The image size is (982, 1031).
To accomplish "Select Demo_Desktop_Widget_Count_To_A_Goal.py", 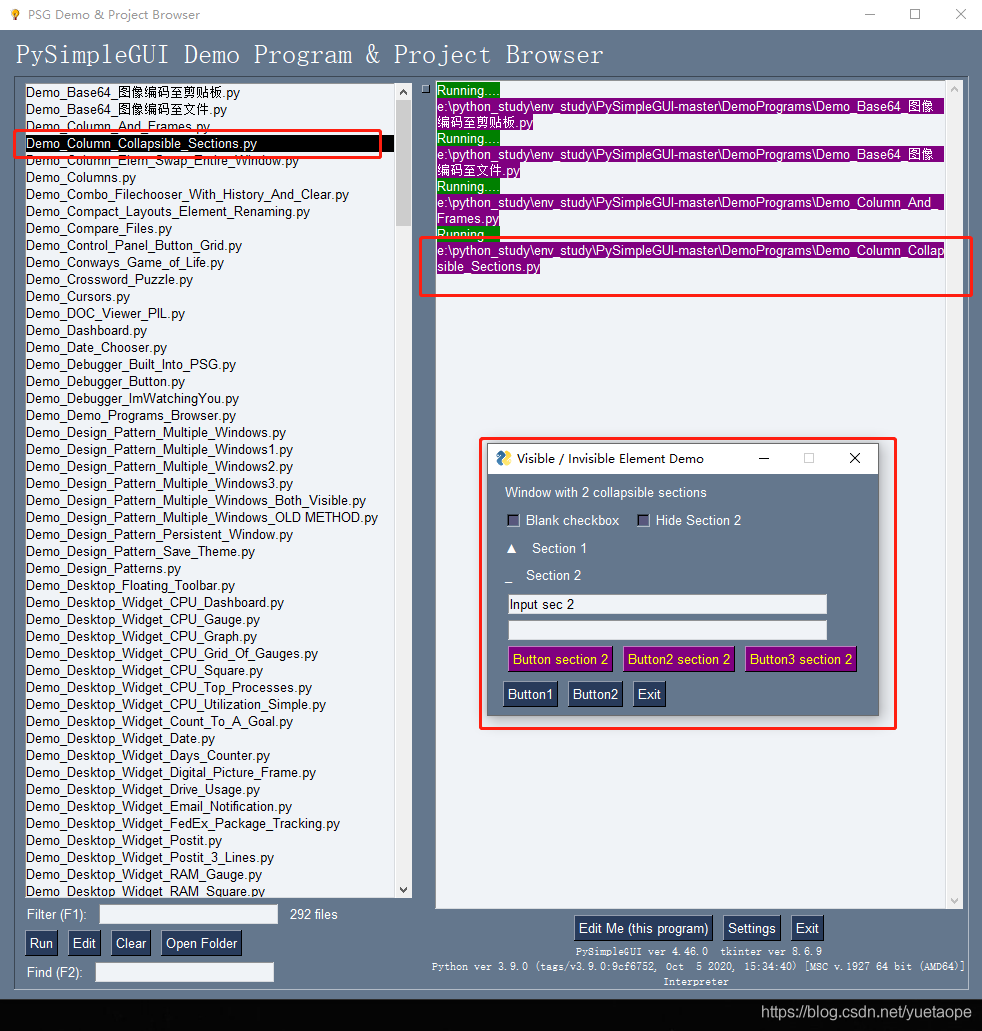I will (x=210, y=722).
